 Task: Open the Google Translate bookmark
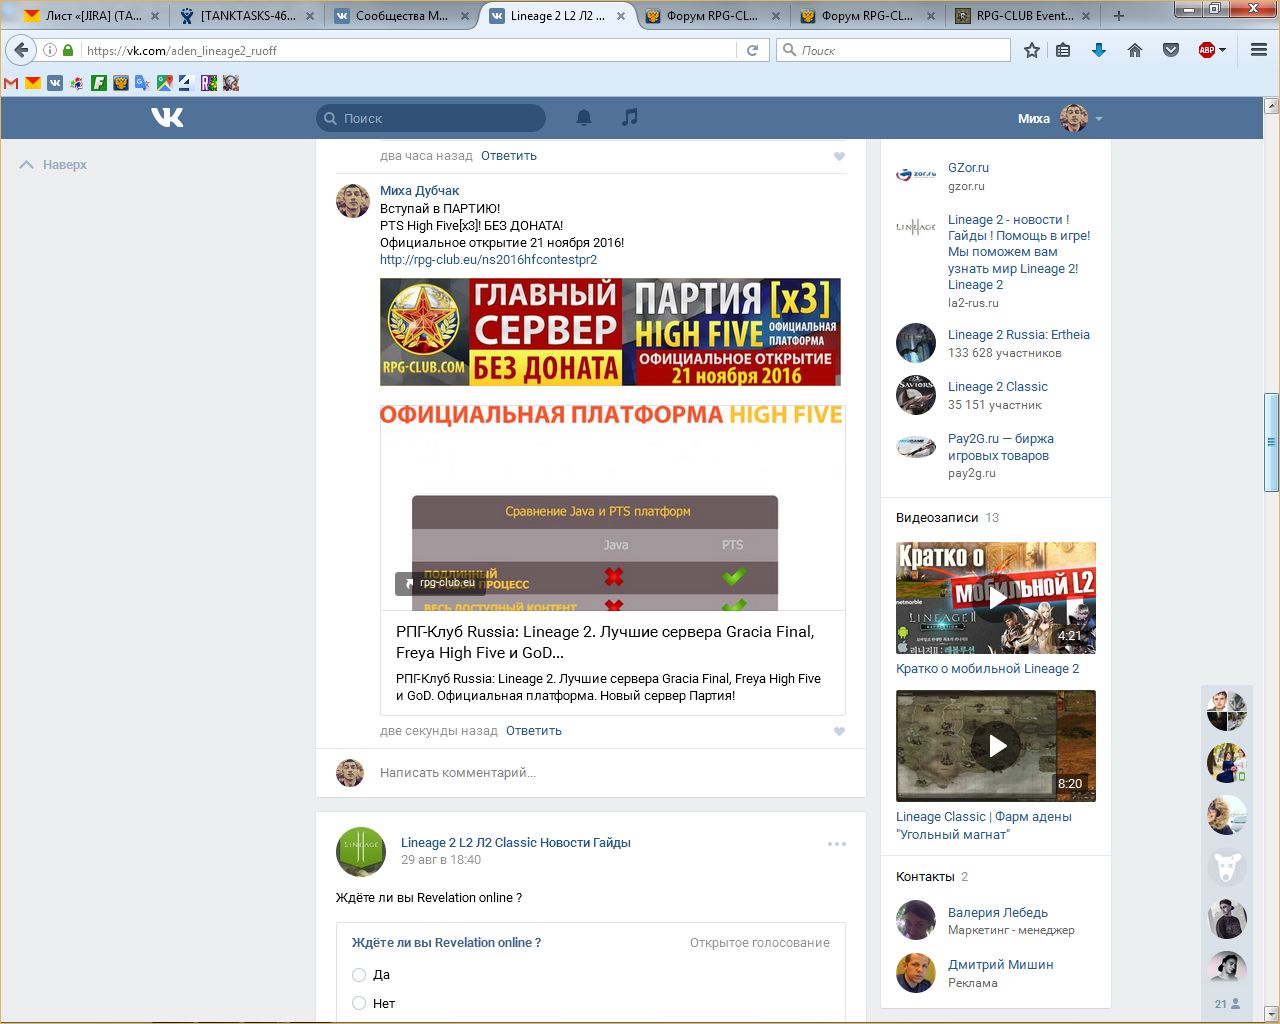click(143, 83)
